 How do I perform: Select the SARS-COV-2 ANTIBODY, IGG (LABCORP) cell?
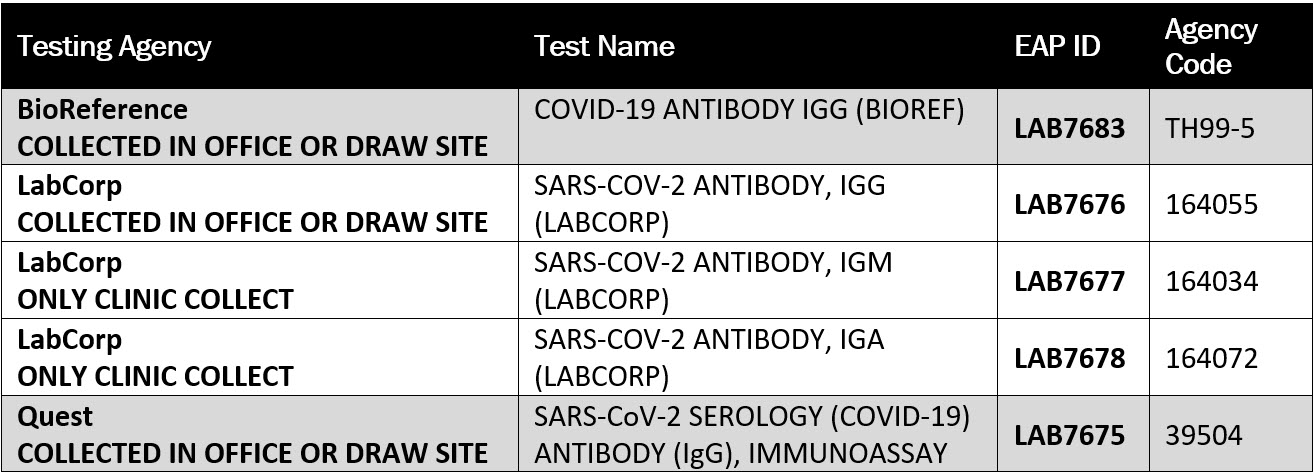710,204
